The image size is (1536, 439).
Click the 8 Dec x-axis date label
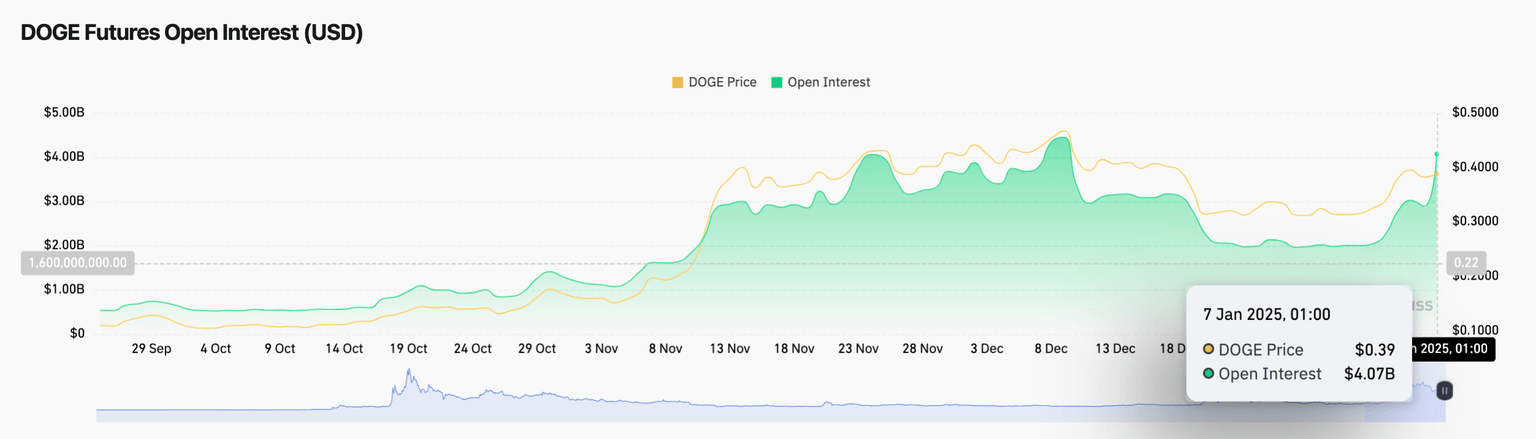[1050, 349]
